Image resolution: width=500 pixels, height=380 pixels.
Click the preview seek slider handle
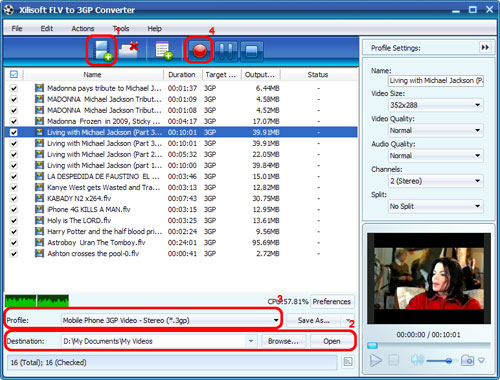[x=372, y=345]
